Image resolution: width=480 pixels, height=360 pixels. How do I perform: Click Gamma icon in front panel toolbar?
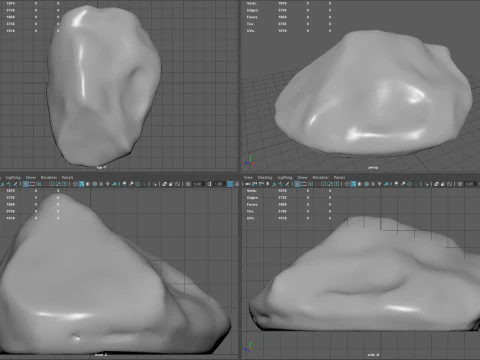(209, 184)
